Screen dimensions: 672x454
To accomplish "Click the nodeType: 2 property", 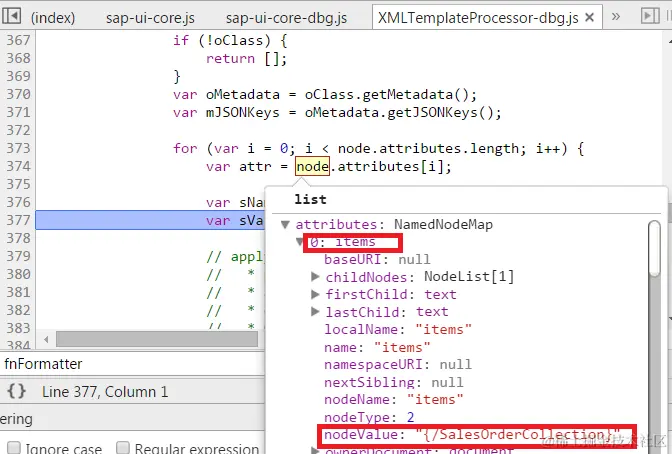I will [369, 417].
